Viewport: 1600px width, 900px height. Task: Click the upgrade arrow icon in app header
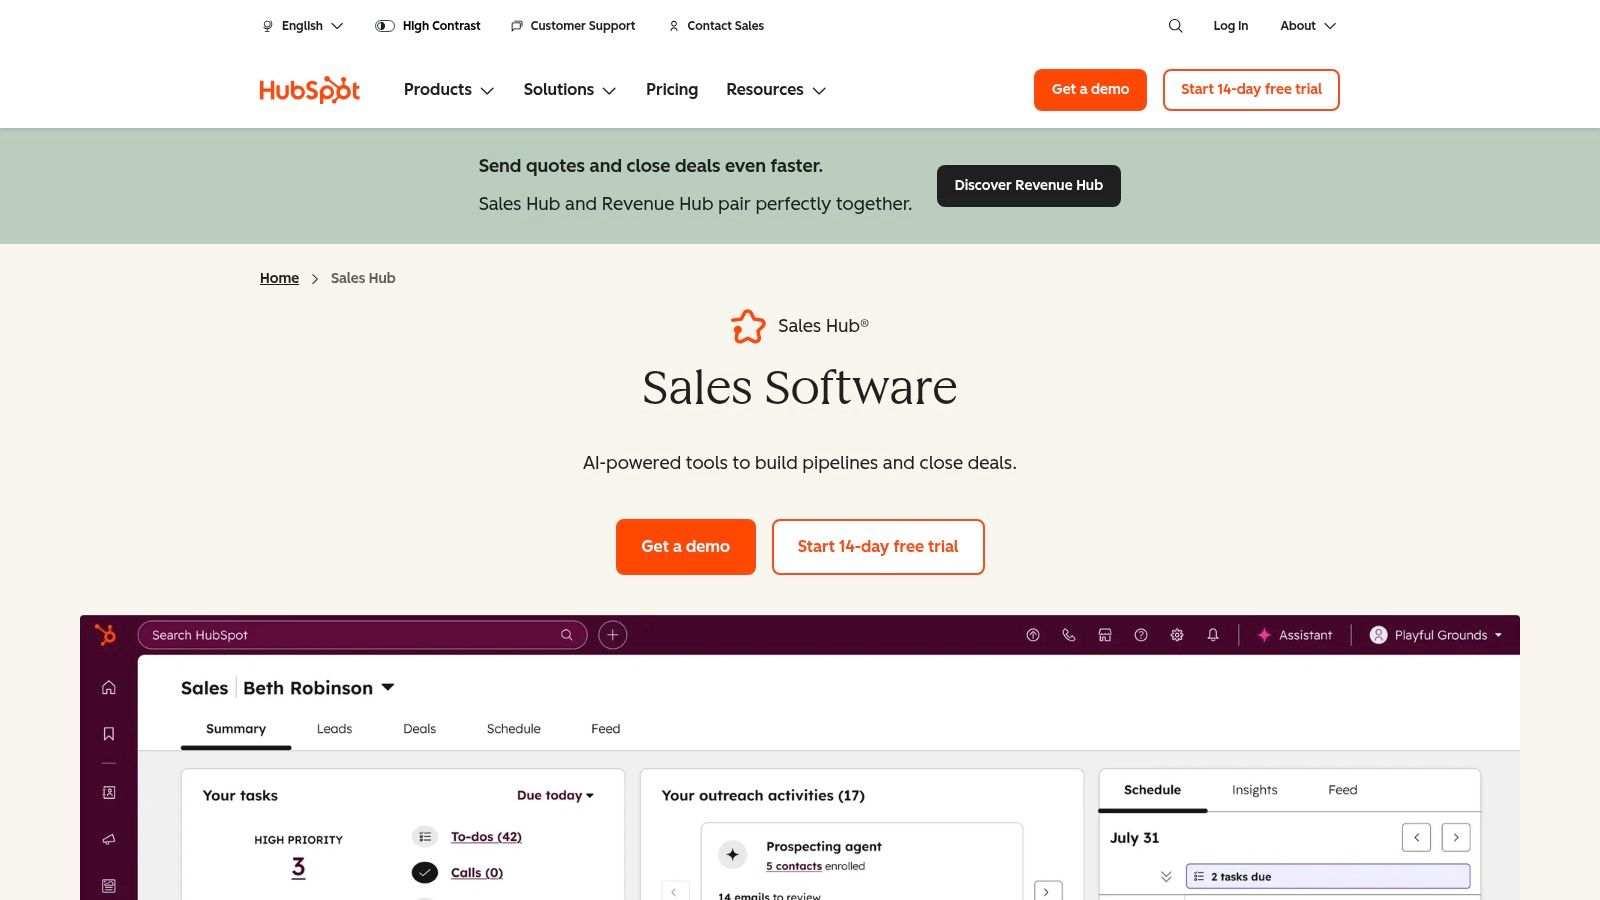[1033, 635]
